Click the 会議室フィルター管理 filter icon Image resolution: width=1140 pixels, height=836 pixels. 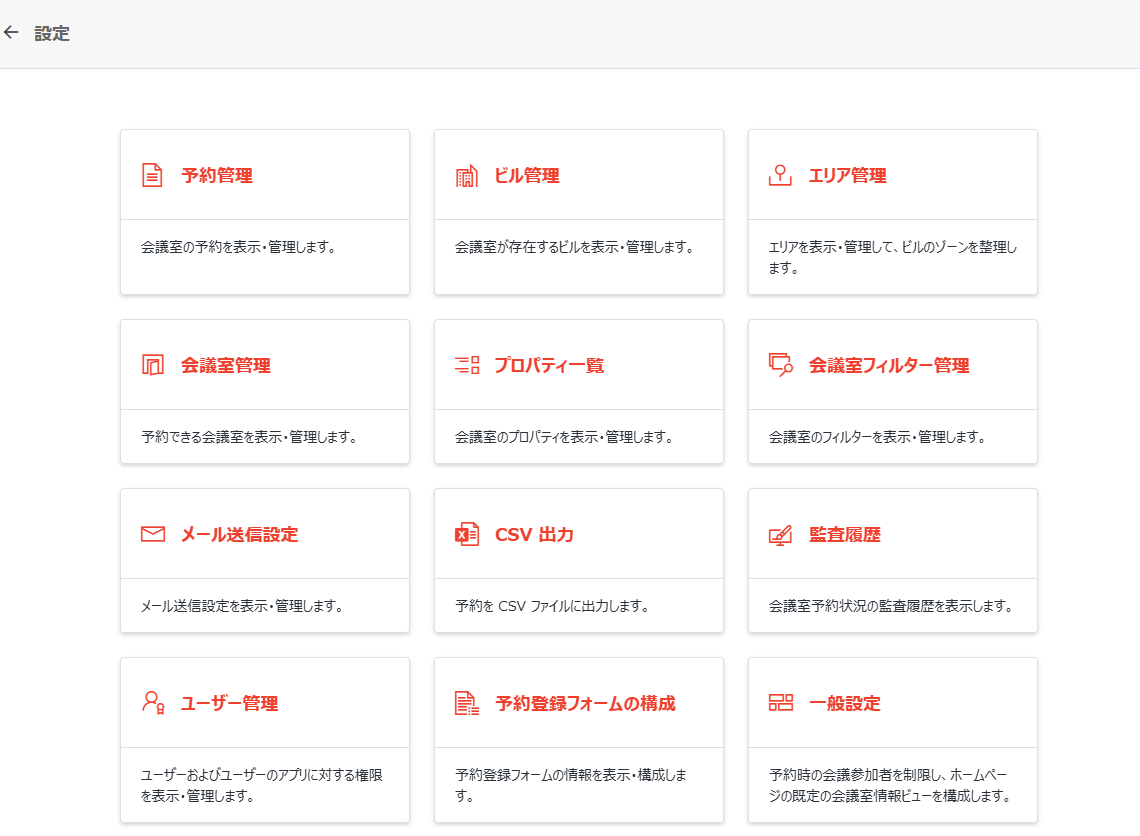coord(781,365)
